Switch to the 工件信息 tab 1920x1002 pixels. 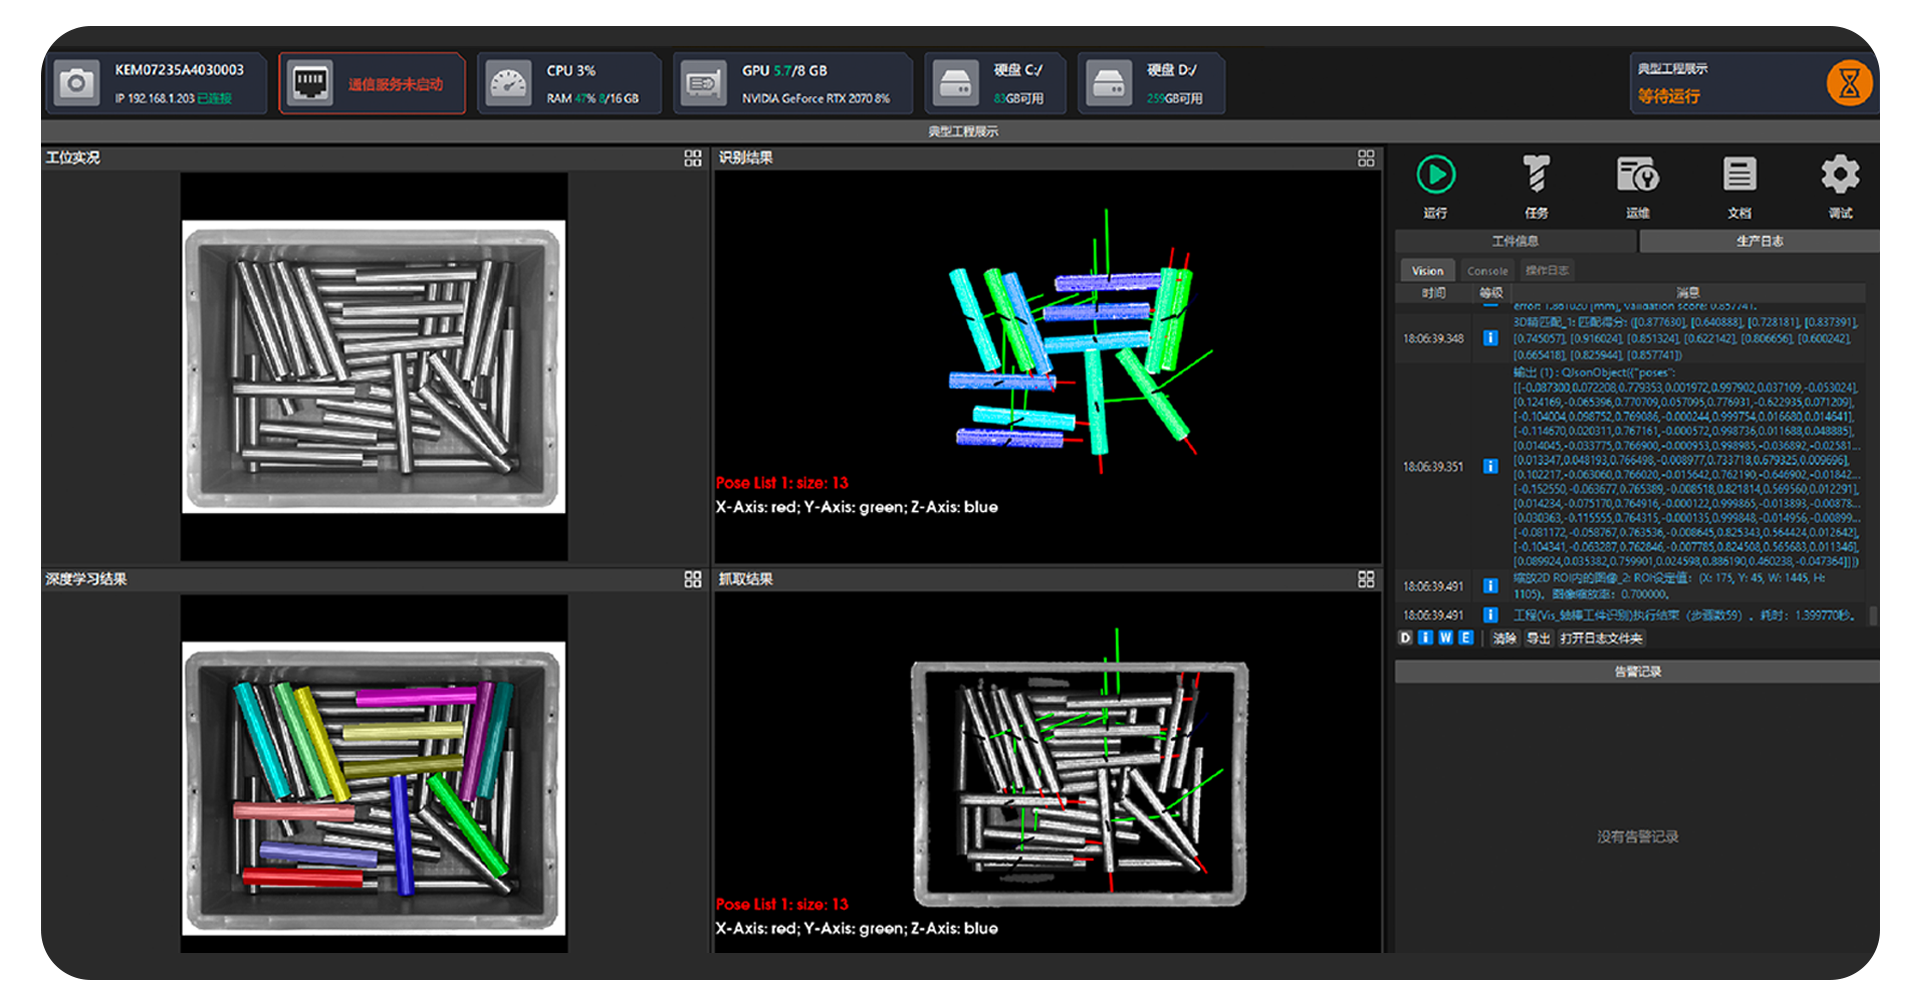coord(1515,241)
